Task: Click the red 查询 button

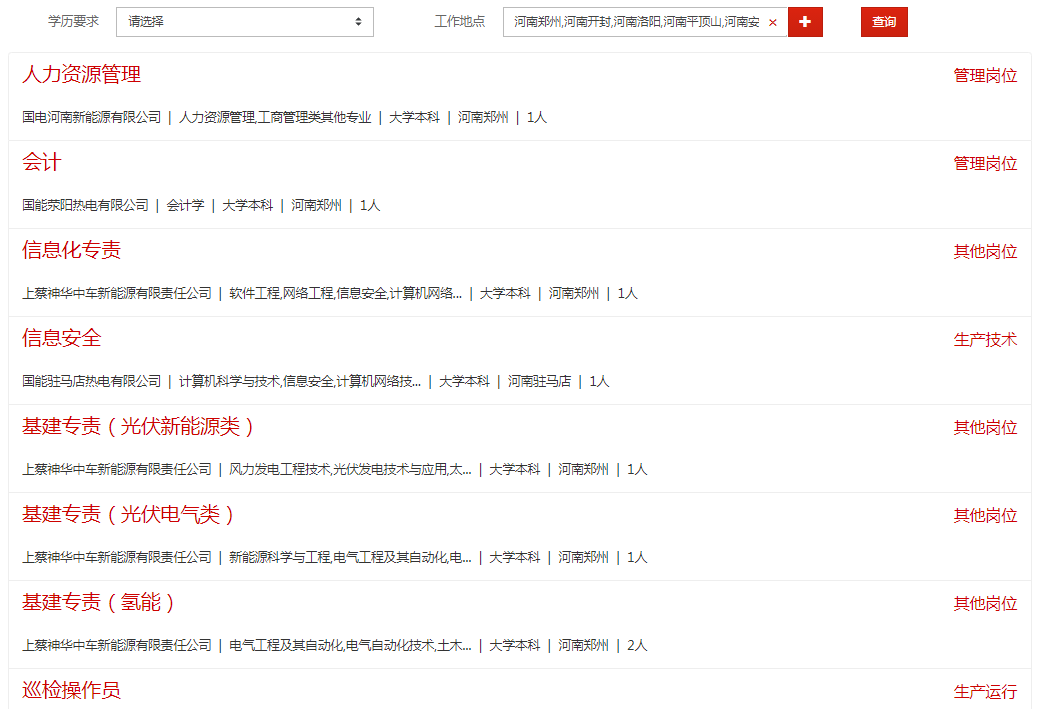Action: pyautogui.click(x=884, y=22)
